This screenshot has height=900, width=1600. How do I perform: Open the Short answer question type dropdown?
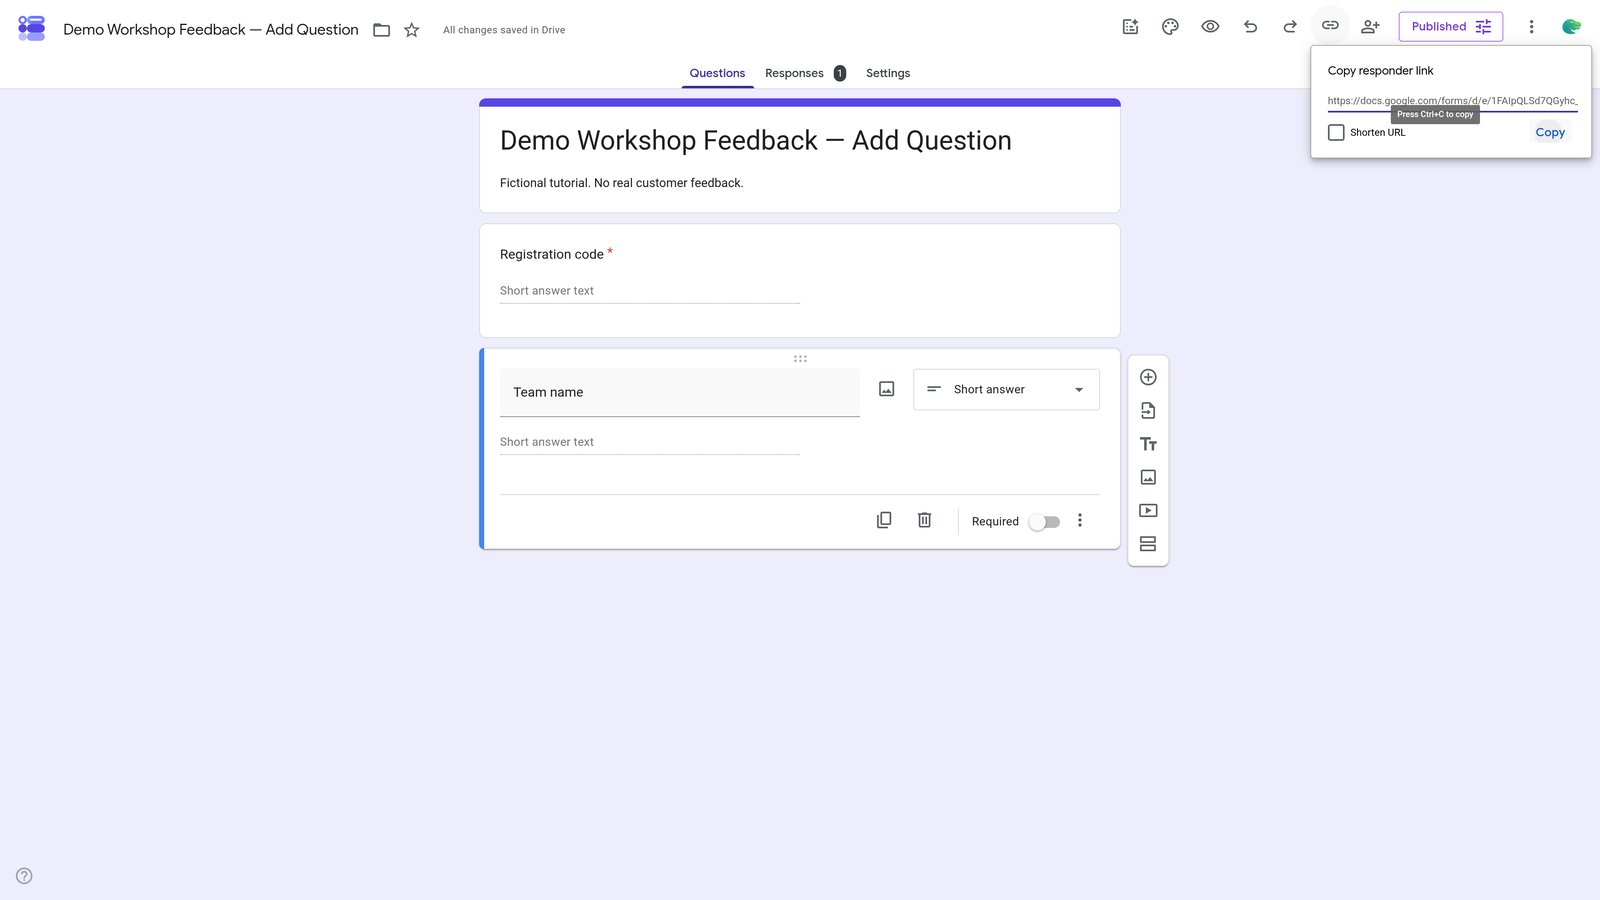click(1006, 390)
